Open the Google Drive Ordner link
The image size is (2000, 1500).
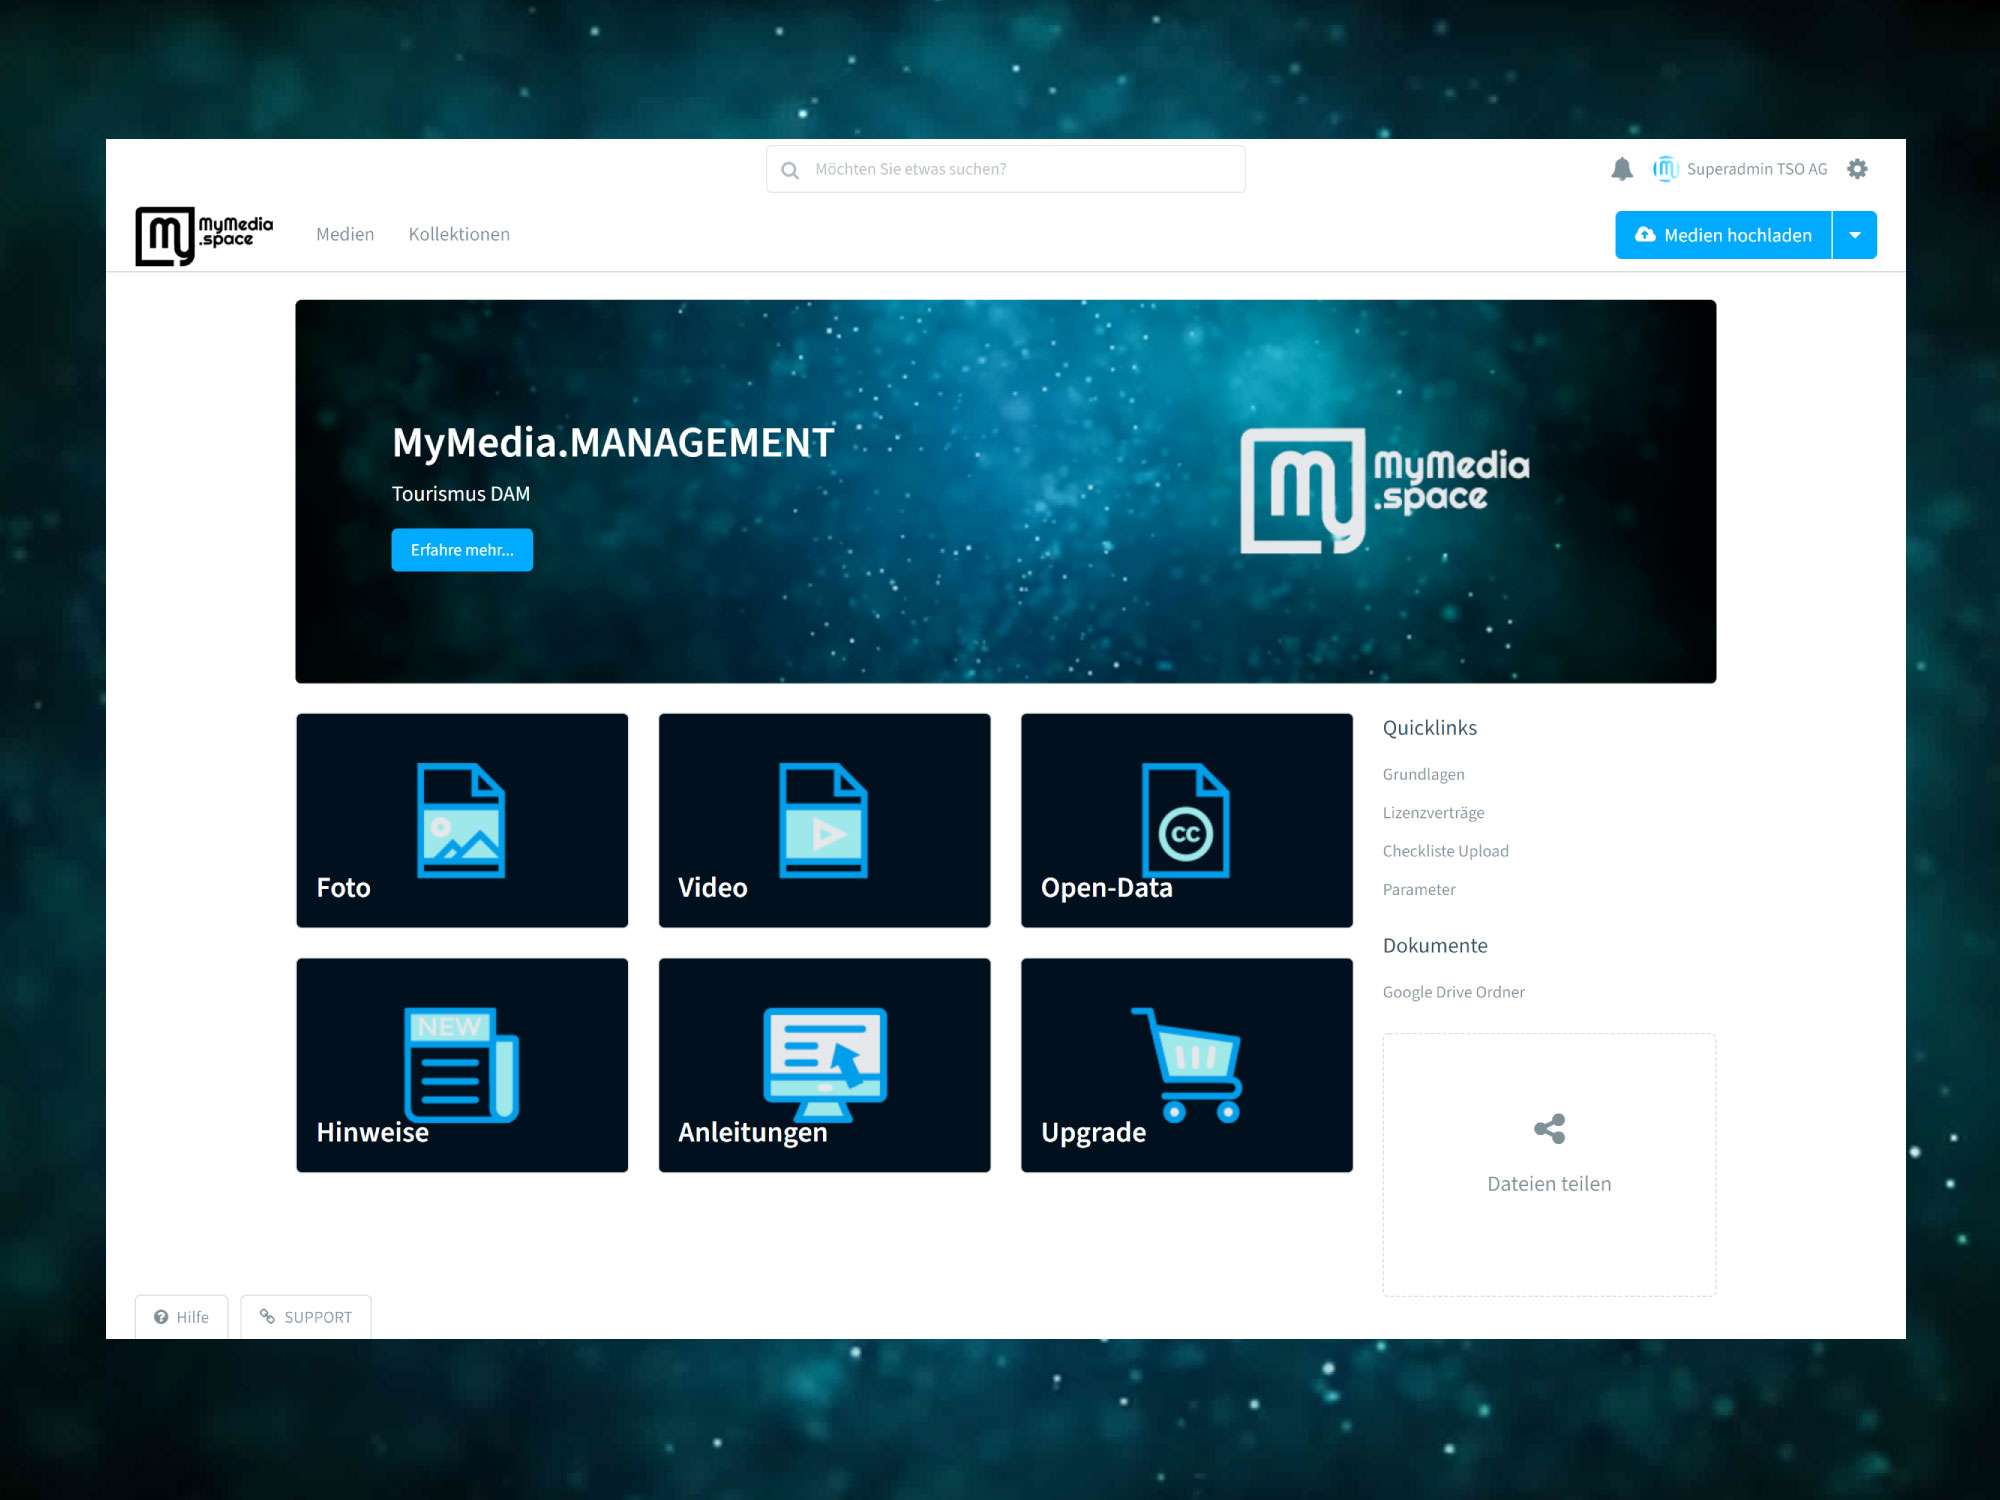(1453, 992)
